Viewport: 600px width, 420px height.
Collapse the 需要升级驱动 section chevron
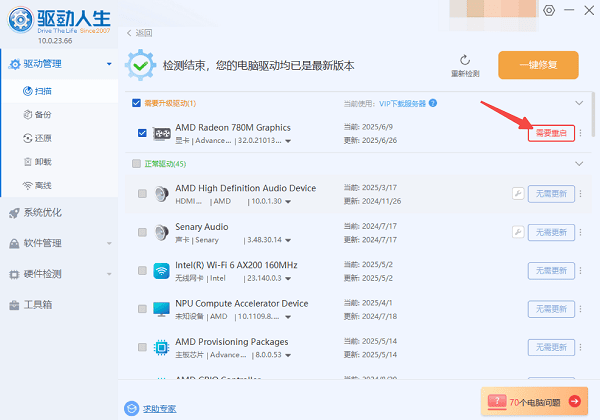pos(579,103)
